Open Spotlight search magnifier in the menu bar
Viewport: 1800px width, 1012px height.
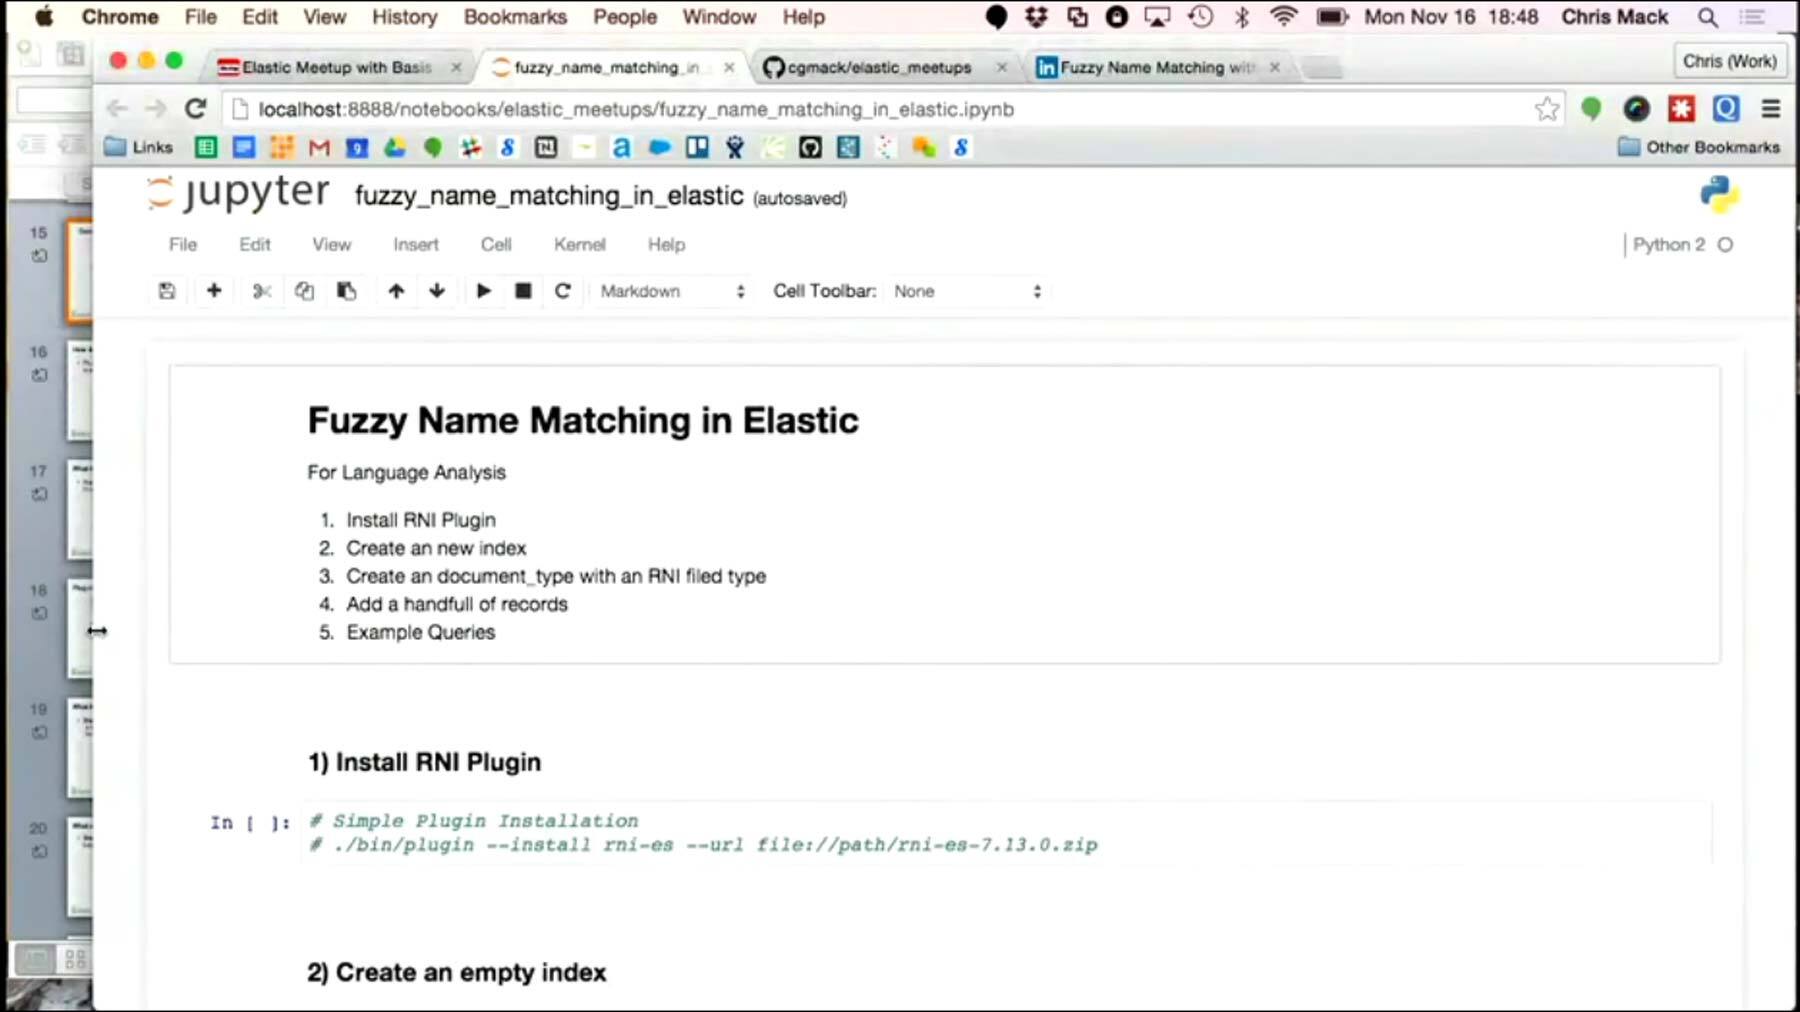1708,17
